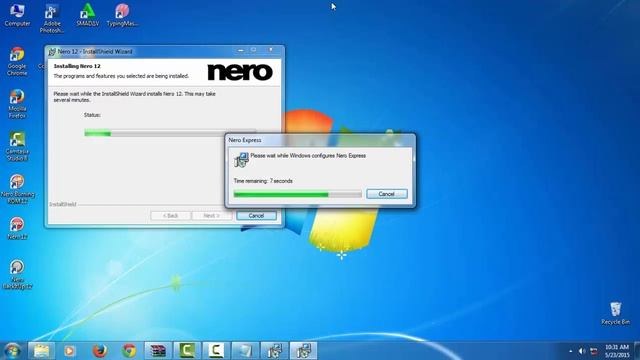This screenshot has height=360, width=640.
Task: Select the Recycle Bin desktop icon
Action: [x=616, y=313]
